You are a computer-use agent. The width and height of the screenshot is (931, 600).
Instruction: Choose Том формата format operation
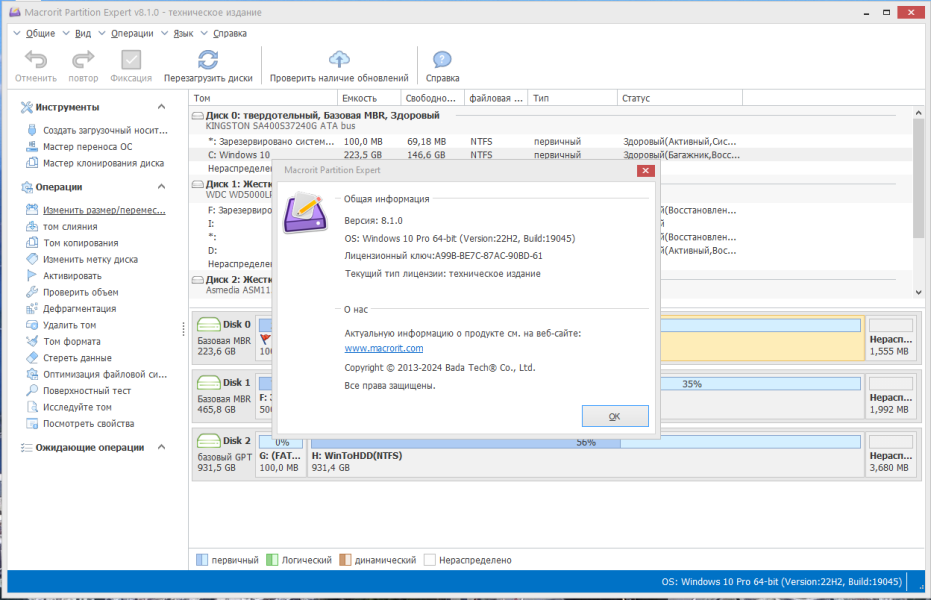64,341
